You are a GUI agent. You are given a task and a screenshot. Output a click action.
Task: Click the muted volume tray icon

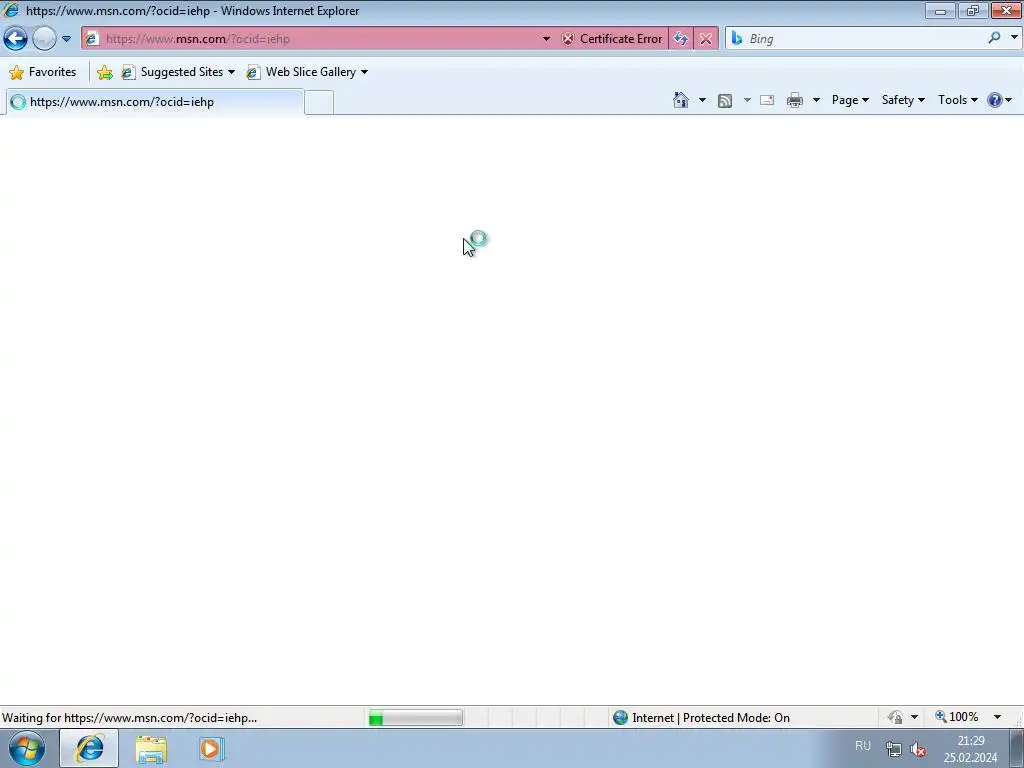[x=918, y=749]
